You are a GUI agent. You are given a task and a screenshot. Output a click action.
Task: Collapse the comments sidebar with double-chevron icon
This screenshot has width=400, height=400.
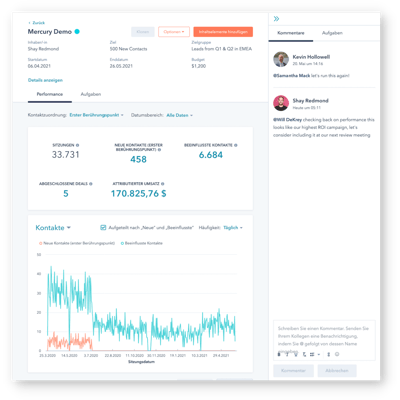pyautogui.click(x=276, y=19)
